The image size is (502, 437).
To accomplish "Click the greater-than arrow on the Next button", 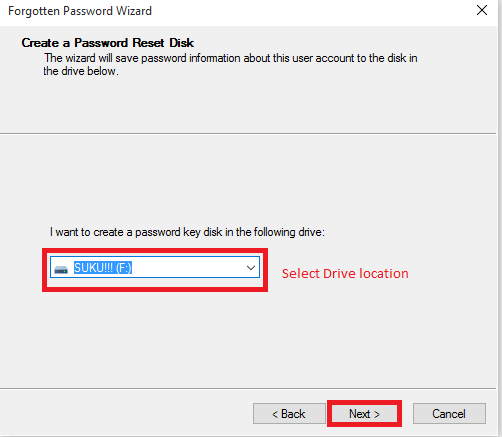I will [x=377, y=414].
